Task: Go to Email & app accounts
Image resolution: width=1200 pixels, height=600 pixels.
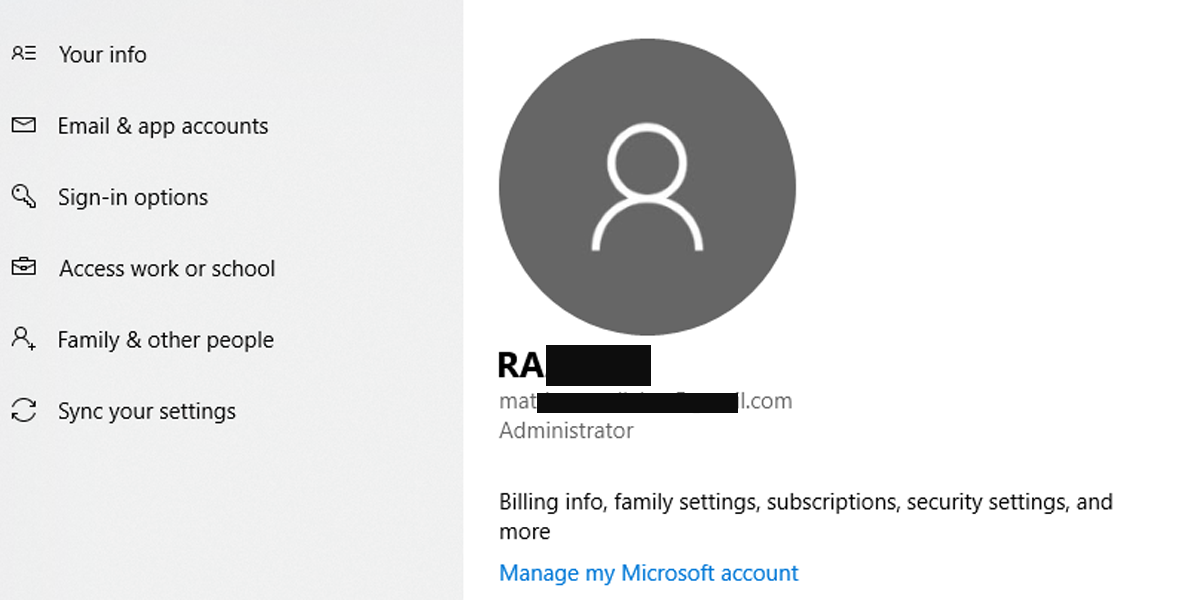Action: click(x=163, y=126)
